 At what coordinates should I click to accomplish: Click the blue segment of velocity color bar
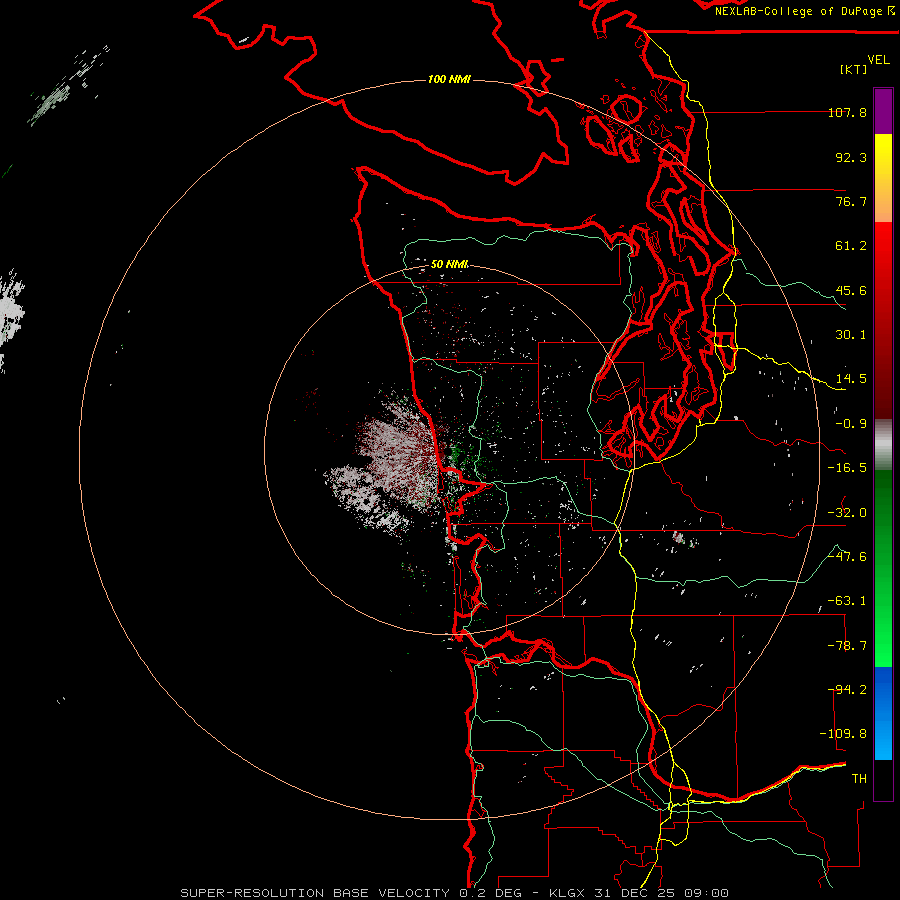tap(883, 713)
